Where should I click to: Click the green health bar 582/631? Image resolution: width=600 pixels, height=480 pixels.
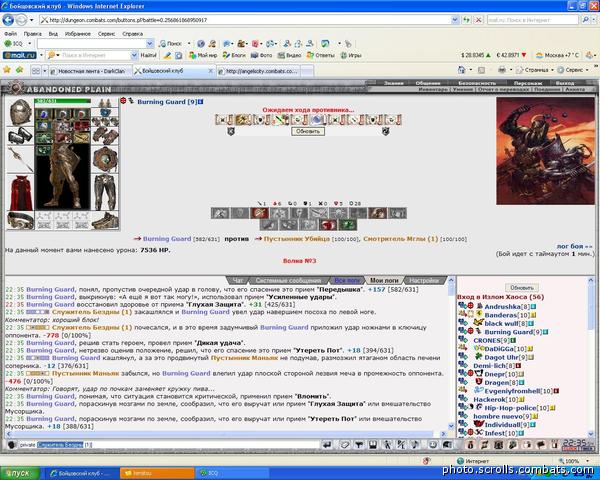pos(62,101)
